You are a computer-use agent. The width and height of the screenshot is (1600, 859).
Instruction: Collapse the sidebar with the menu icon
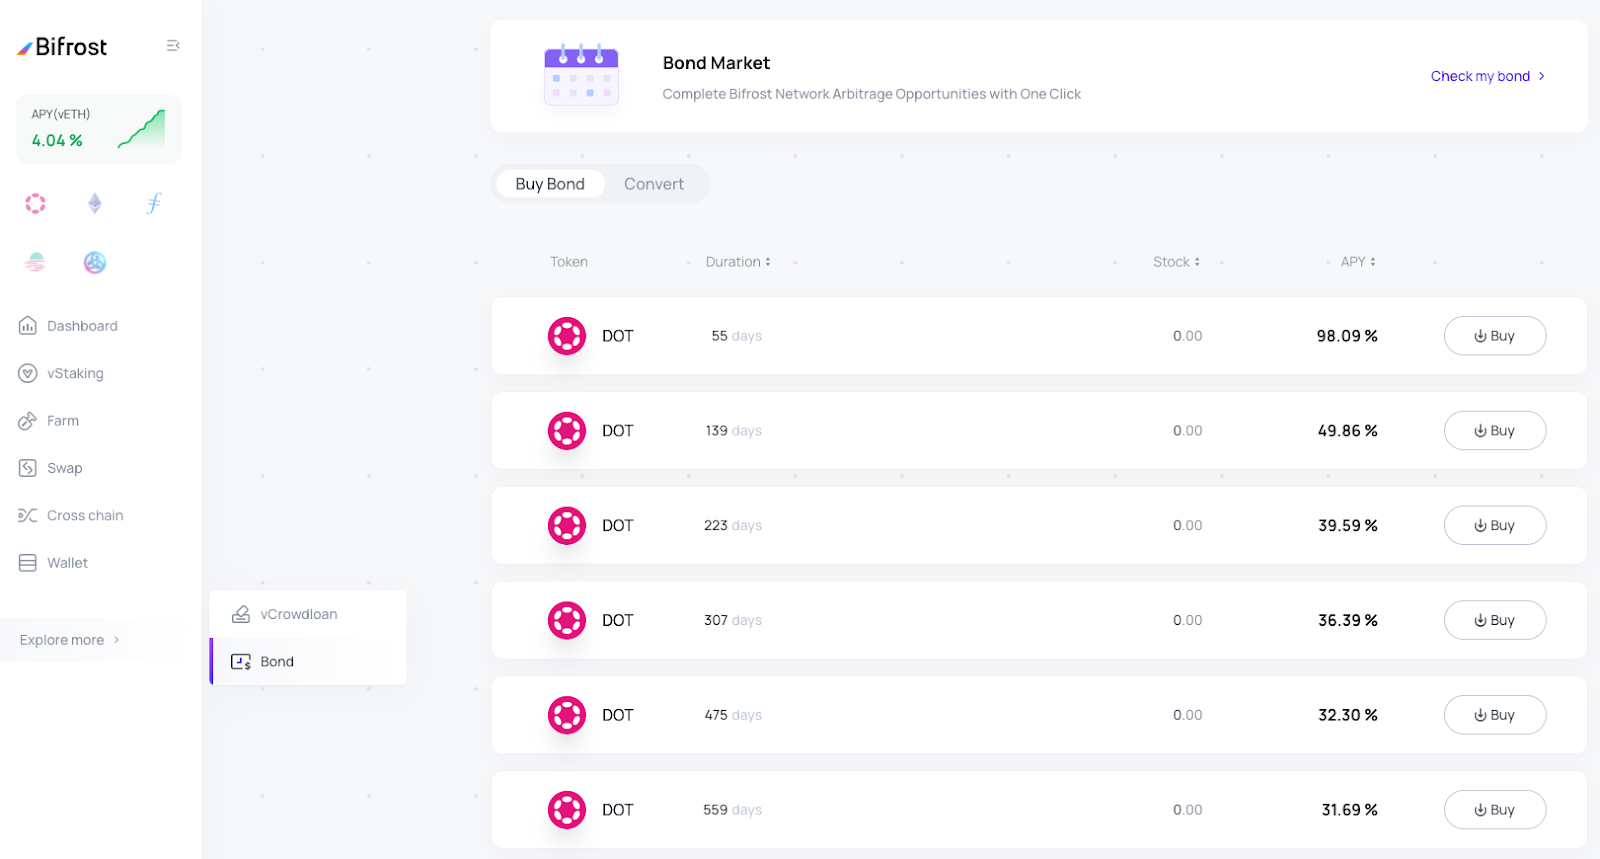point(173,46)
